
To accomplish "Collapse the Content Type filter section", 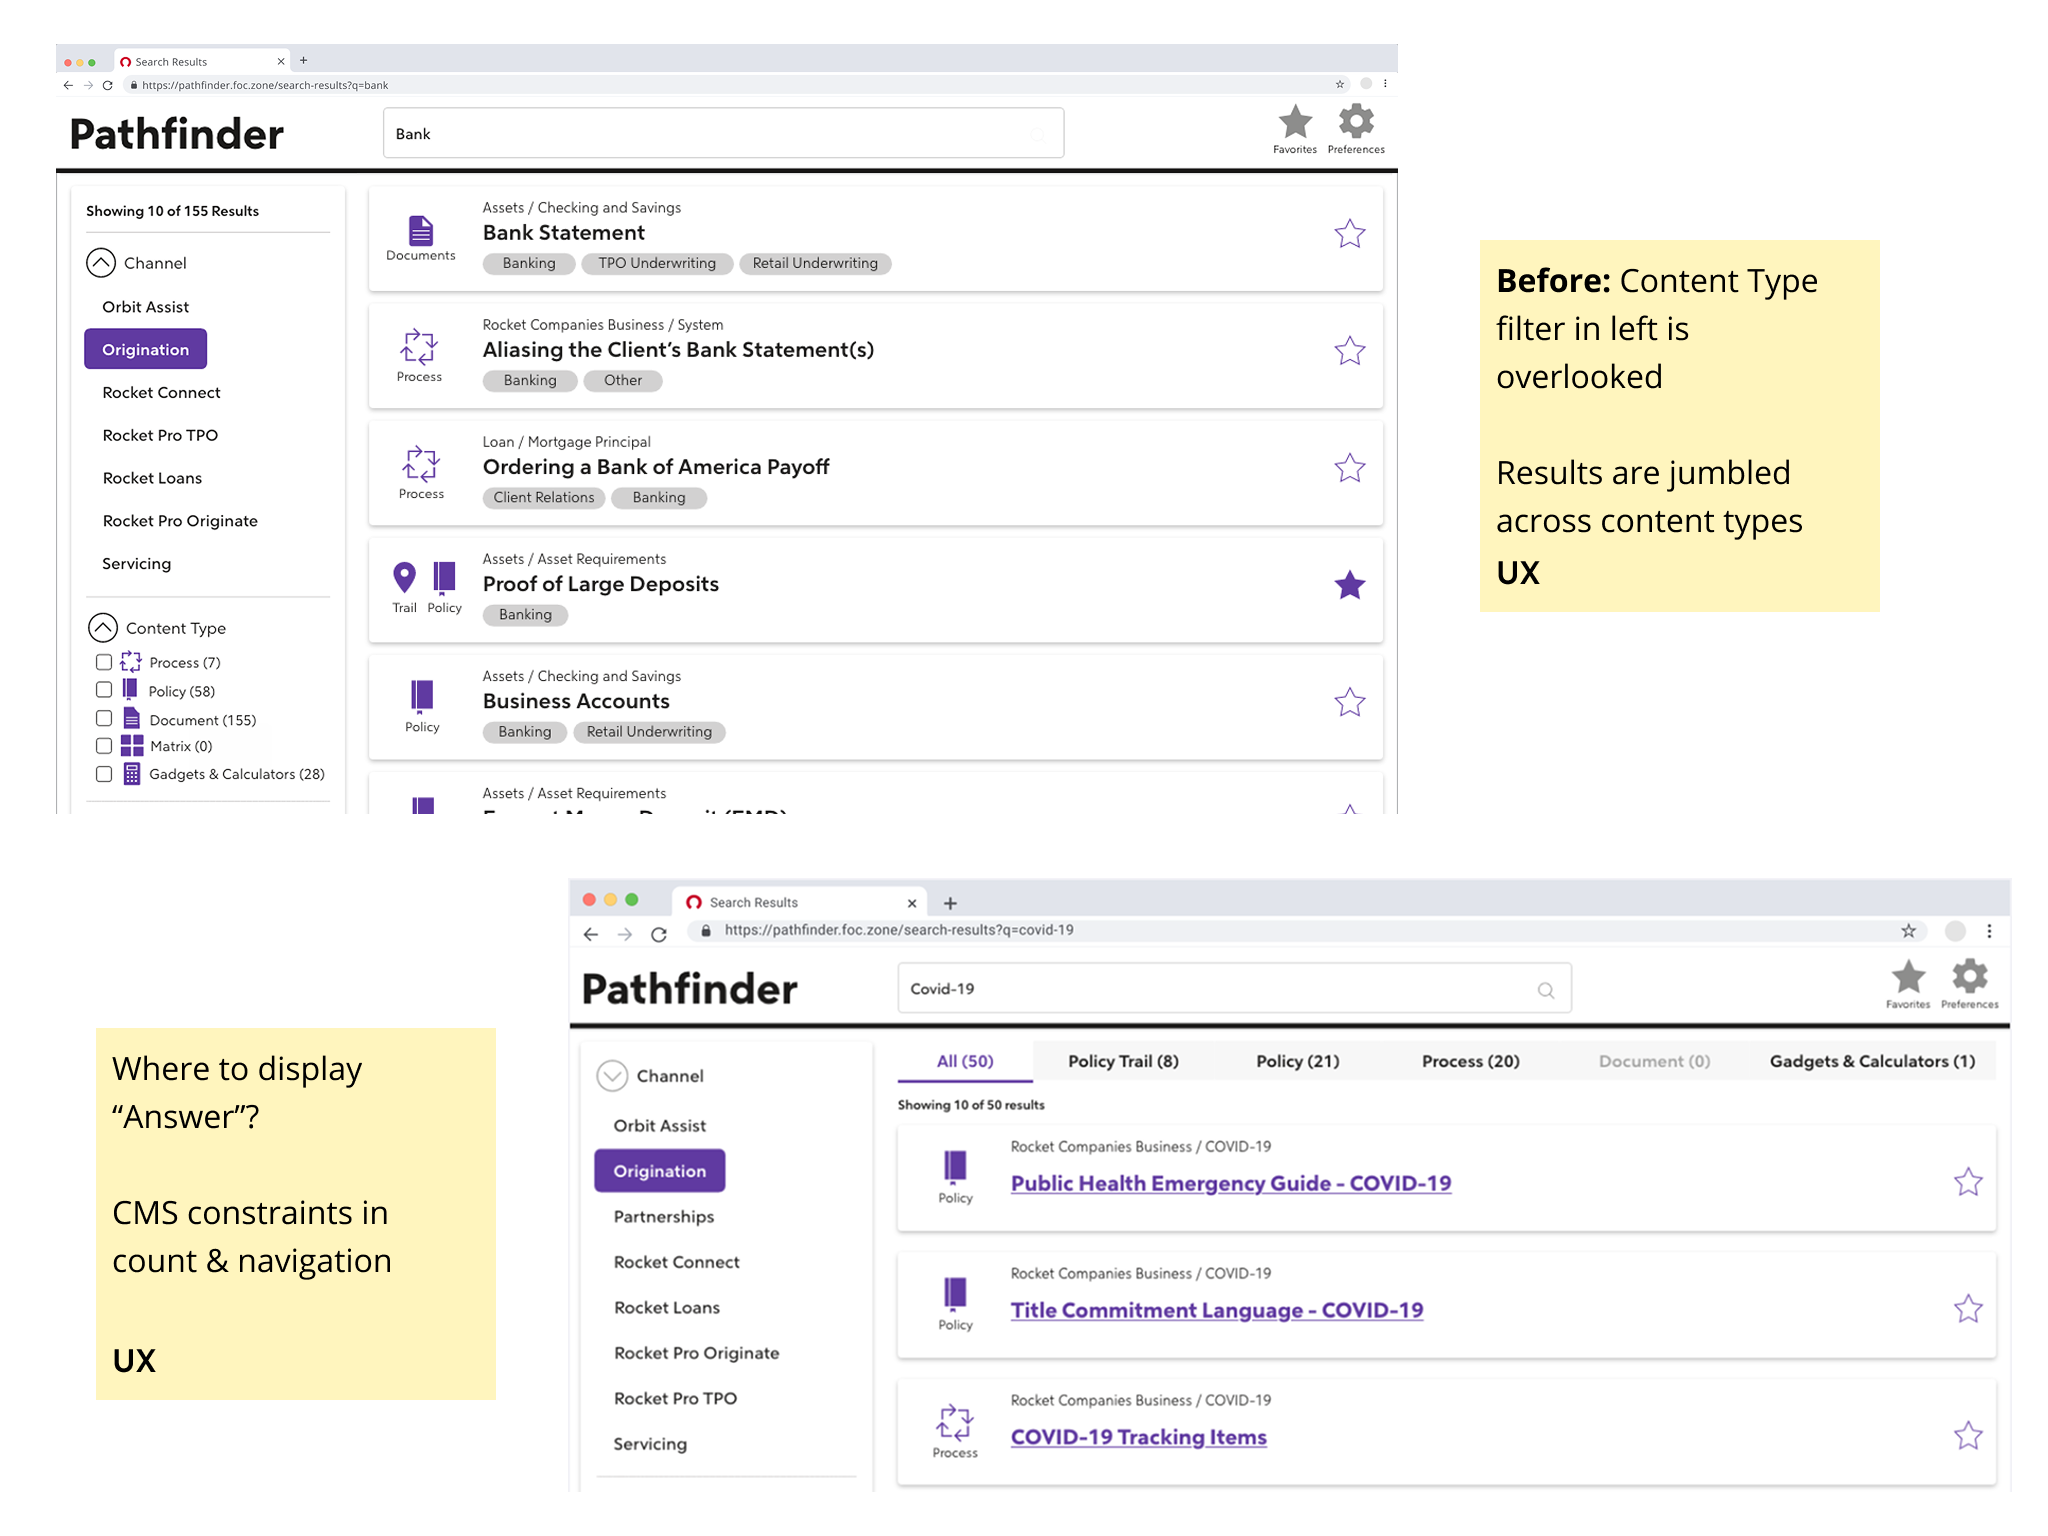I will coord(103,628).
